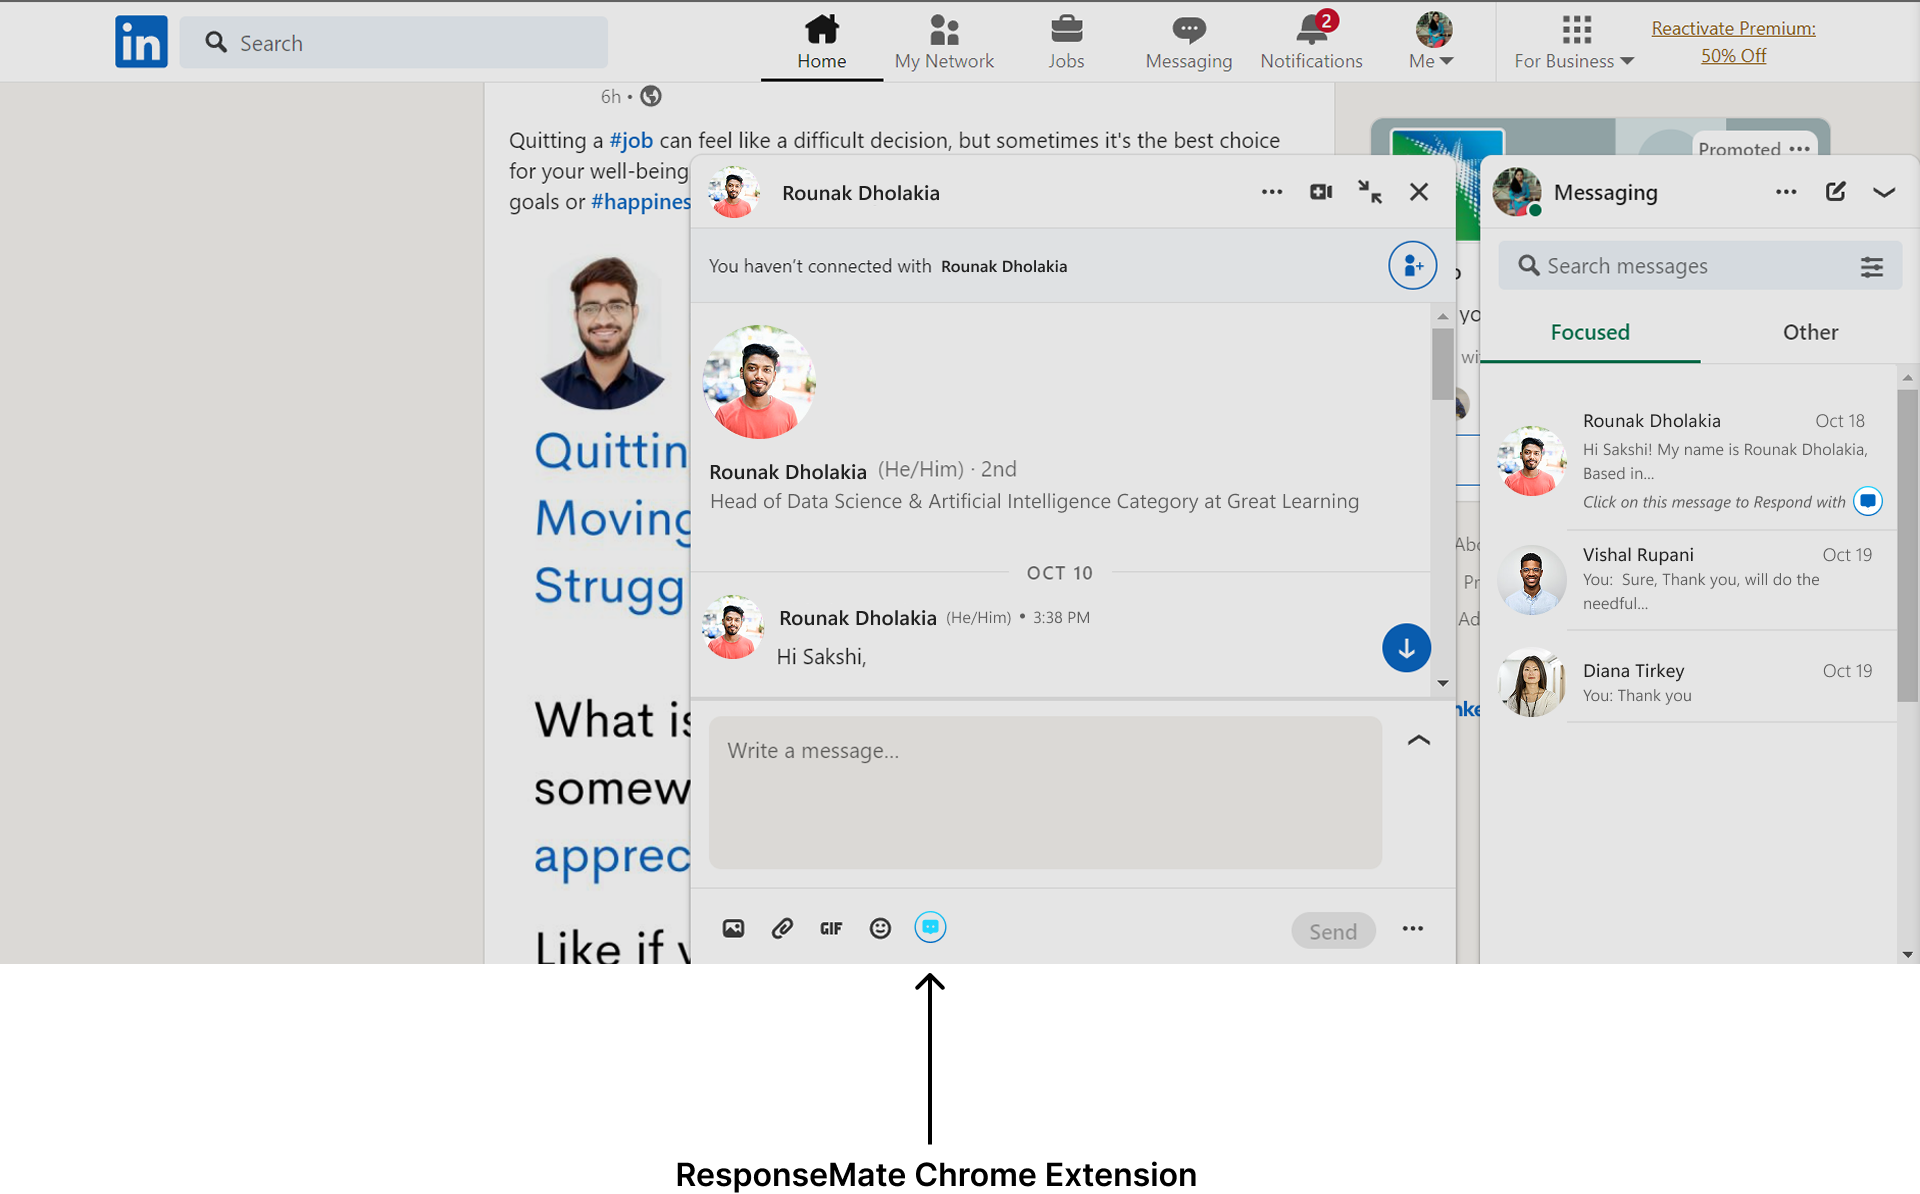Expand the For Business menu
Screen dimensions: 1920x1194
coord(1575,42)
